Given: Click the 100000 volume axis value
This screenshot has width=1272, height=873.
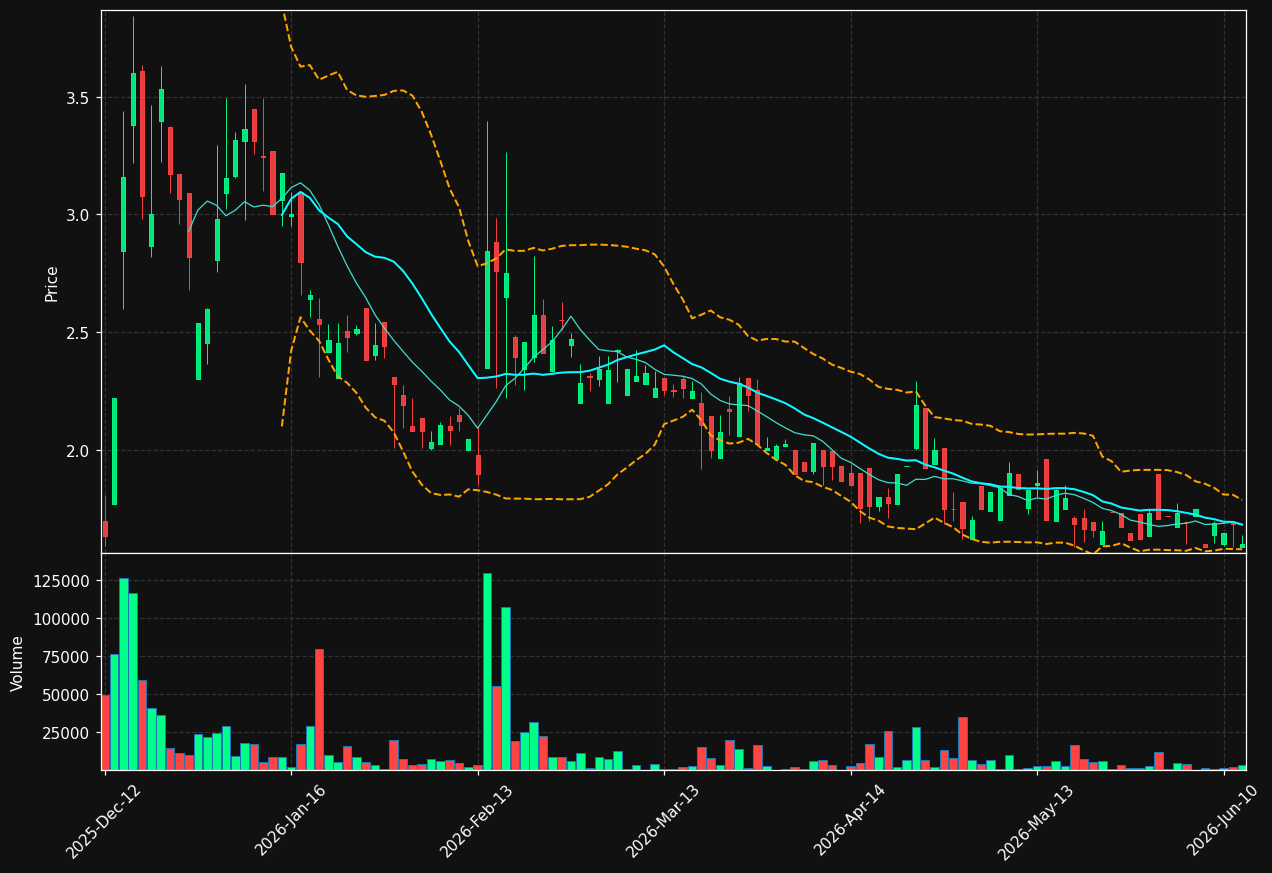Looking at the screenshot, I should (62, 619).
